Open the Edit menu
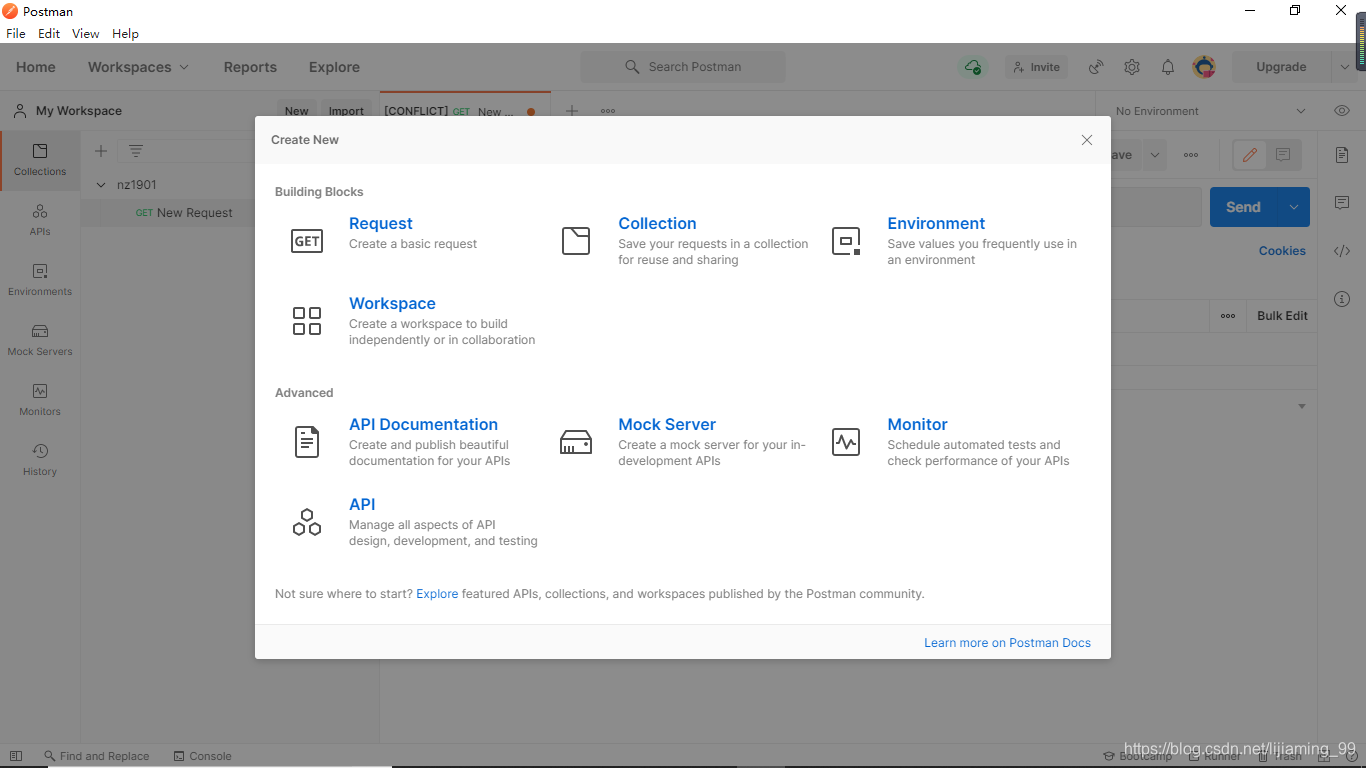 point(49,33)
